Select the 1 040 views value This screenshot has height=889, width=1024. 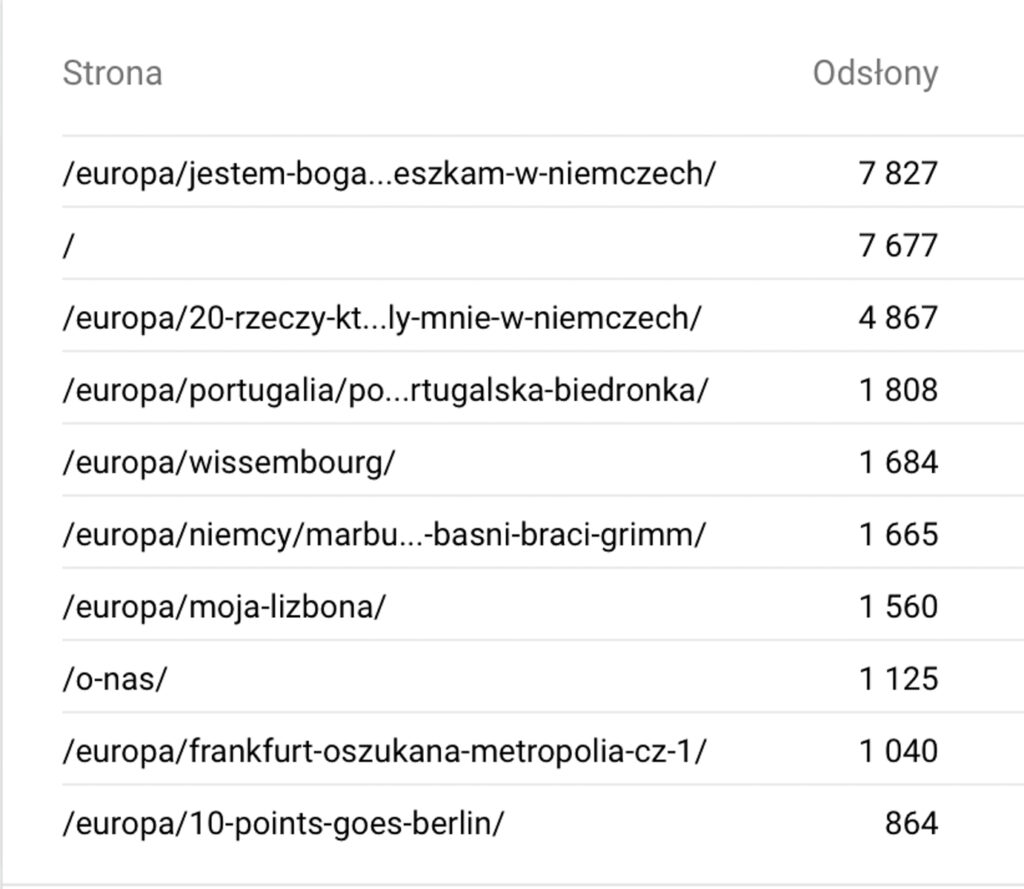pyautogui.click(x=899, y=751)
